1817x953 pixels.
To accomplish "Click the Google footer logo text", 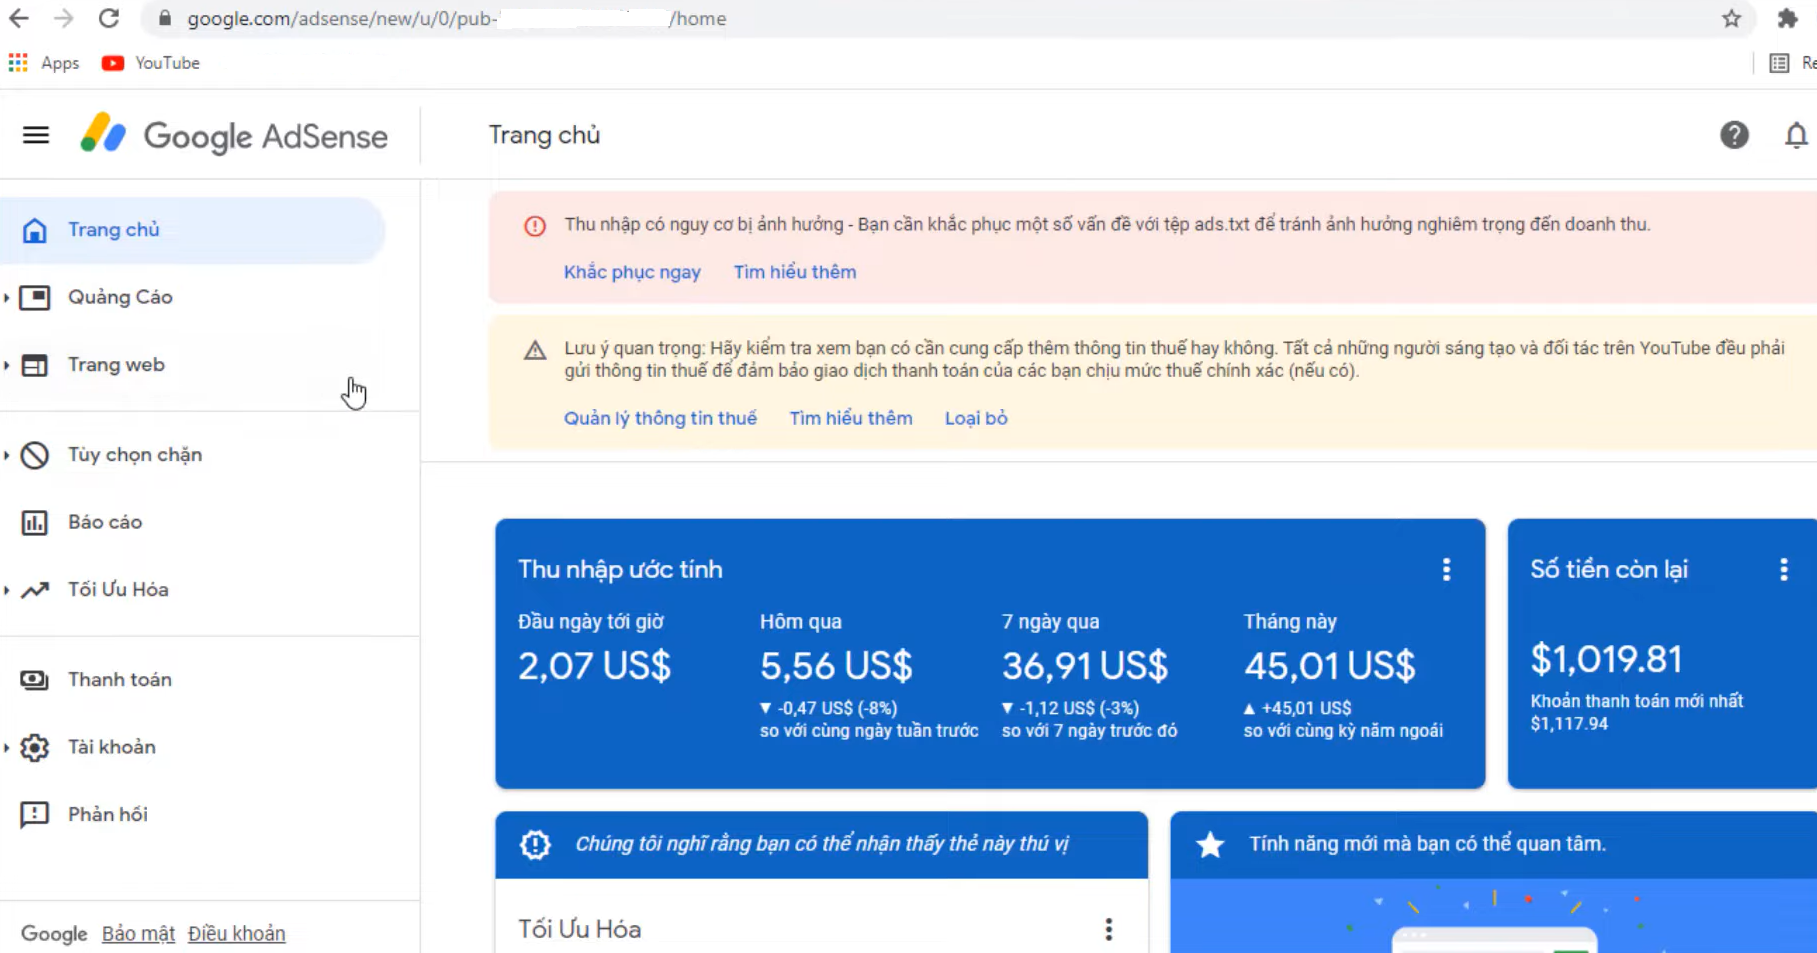I will click(x=54, y=934).
